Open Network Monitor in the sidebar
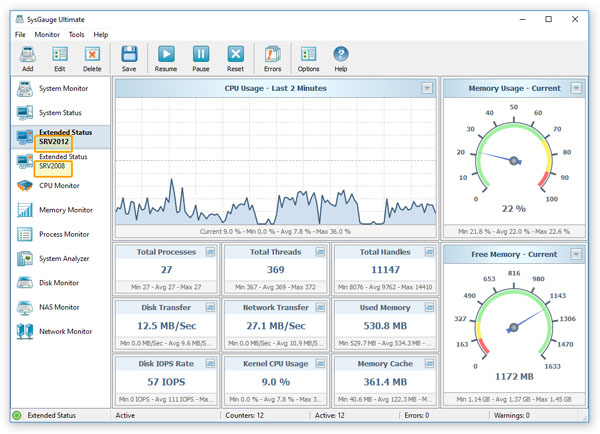Viewport: 600px width, 434px height. click(60, 331)
